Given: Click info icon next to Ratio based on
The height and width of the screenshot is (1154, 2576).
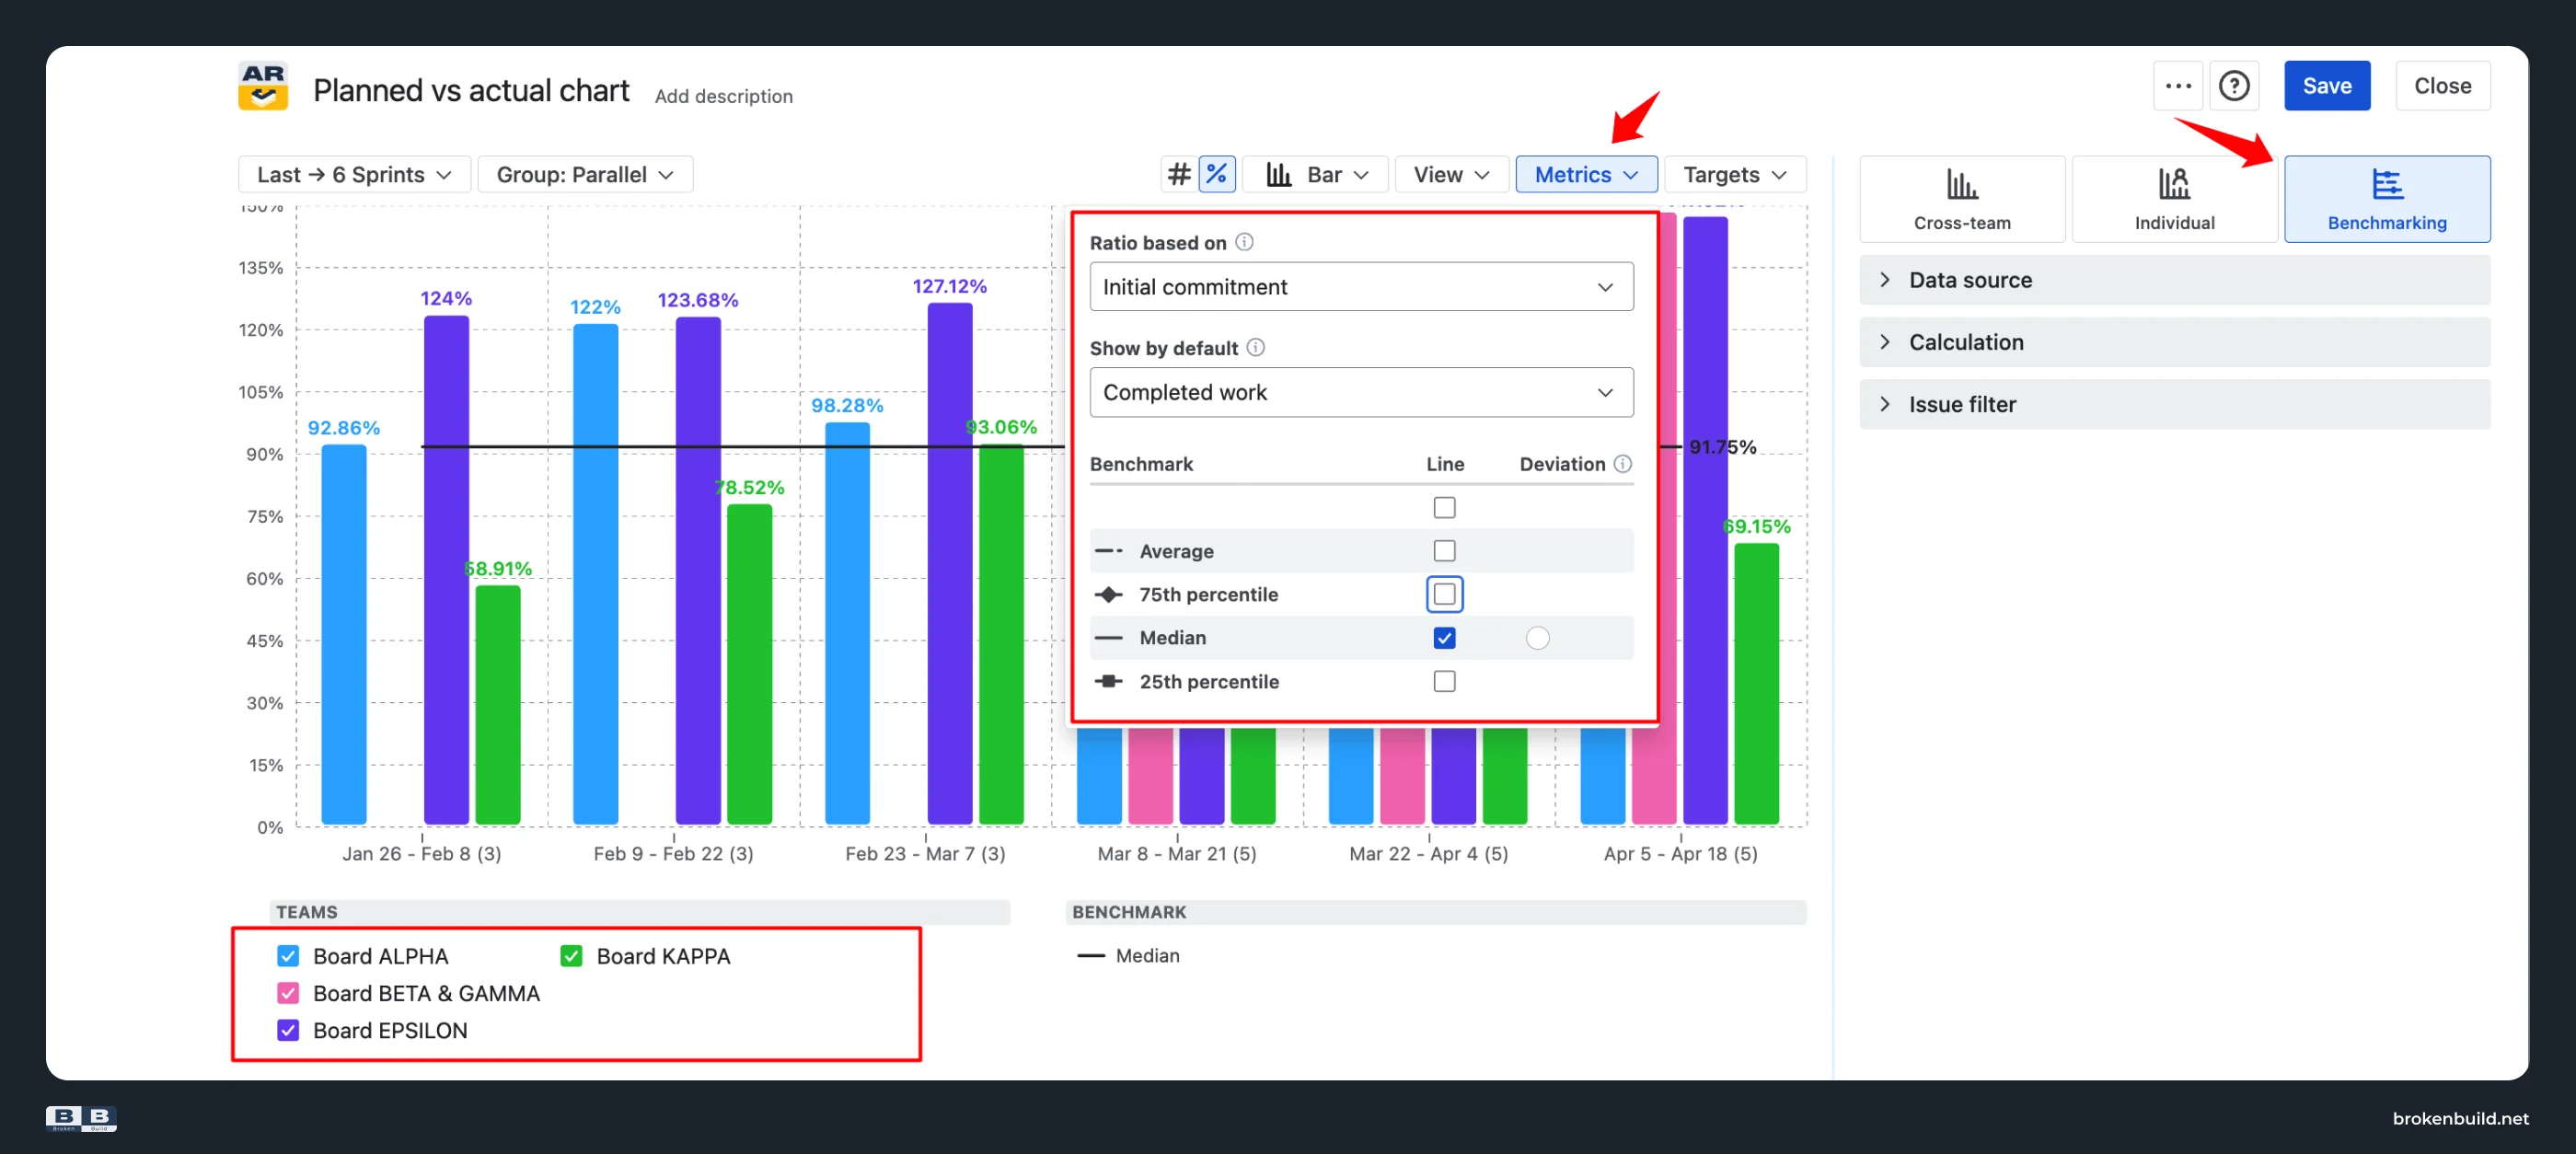Looking at the screenshot, I should [x=1244, y=242].
